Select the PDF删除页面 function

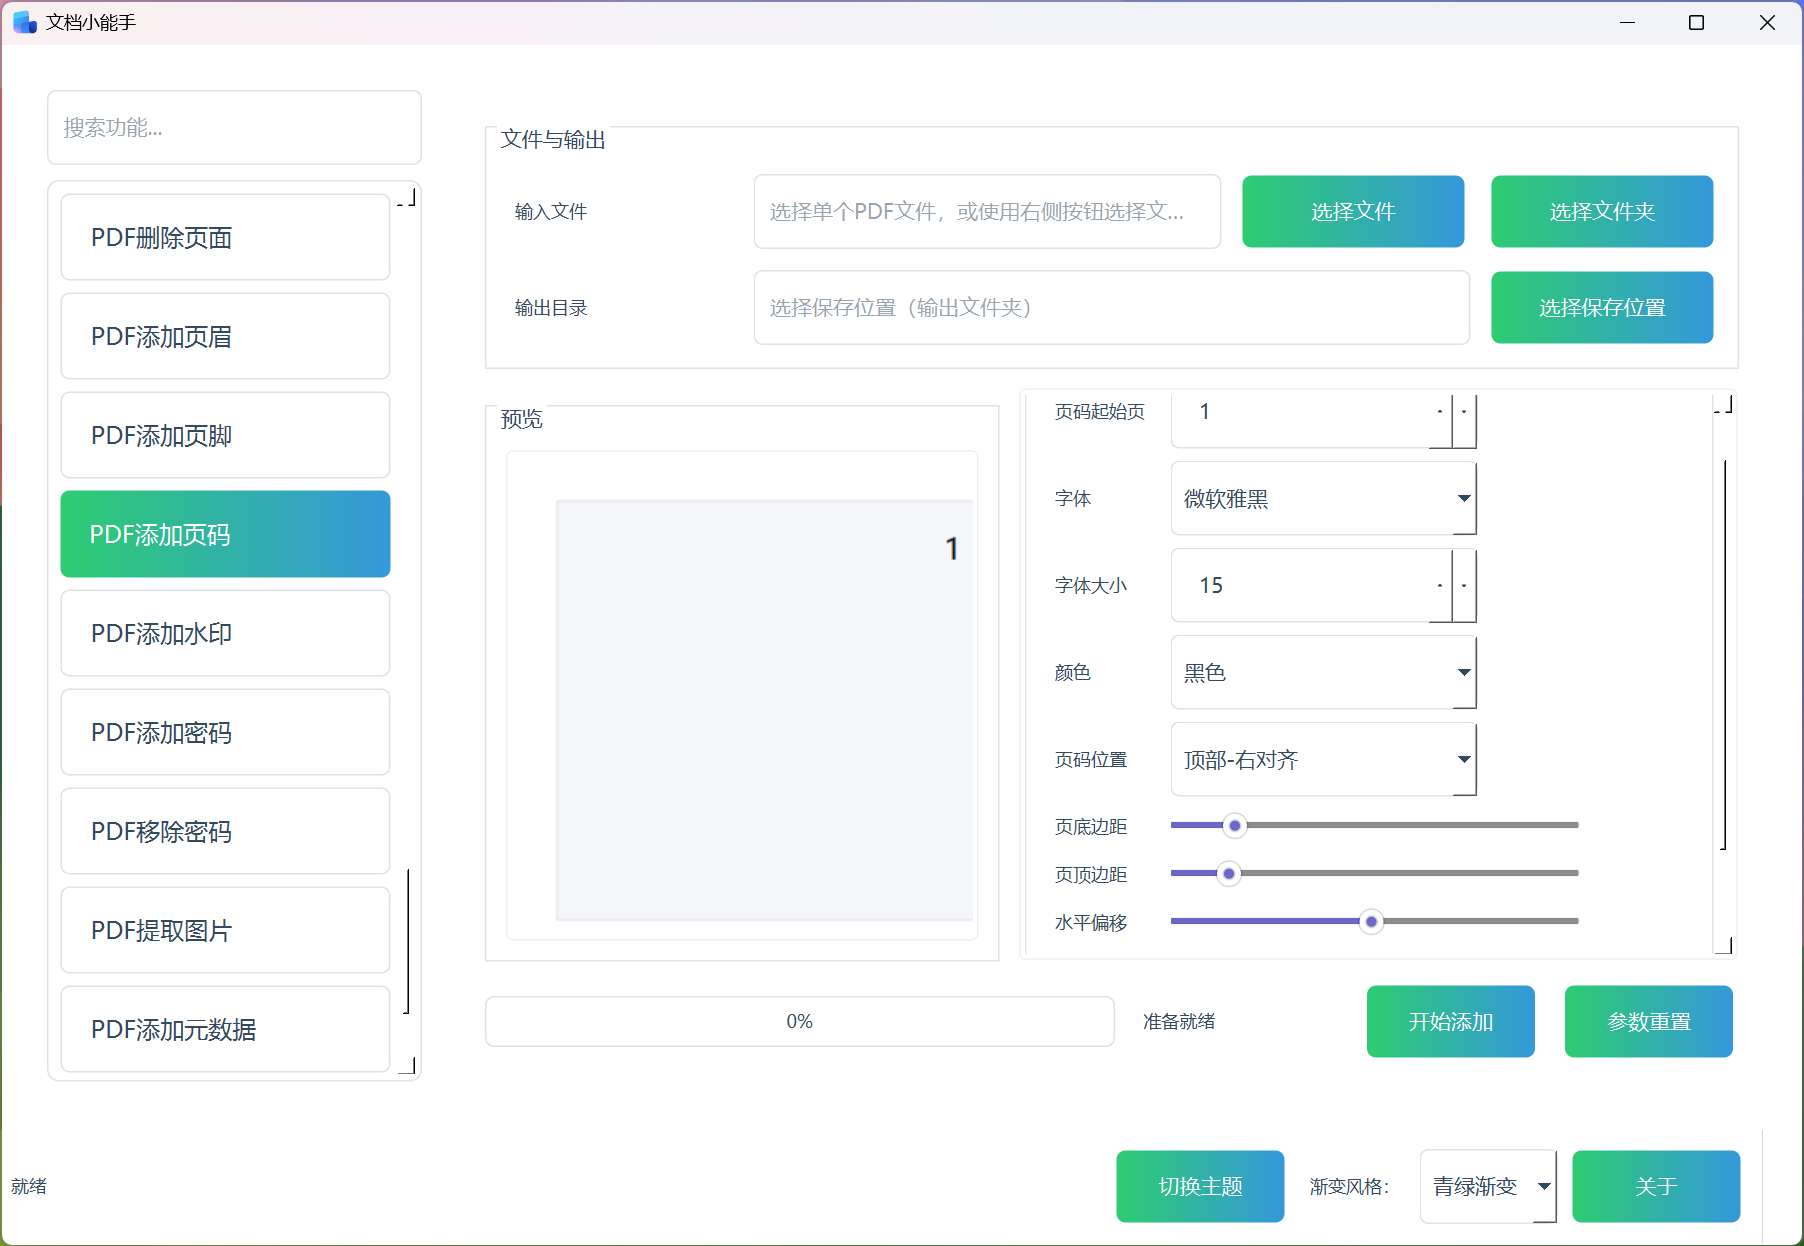coord(224,237)
